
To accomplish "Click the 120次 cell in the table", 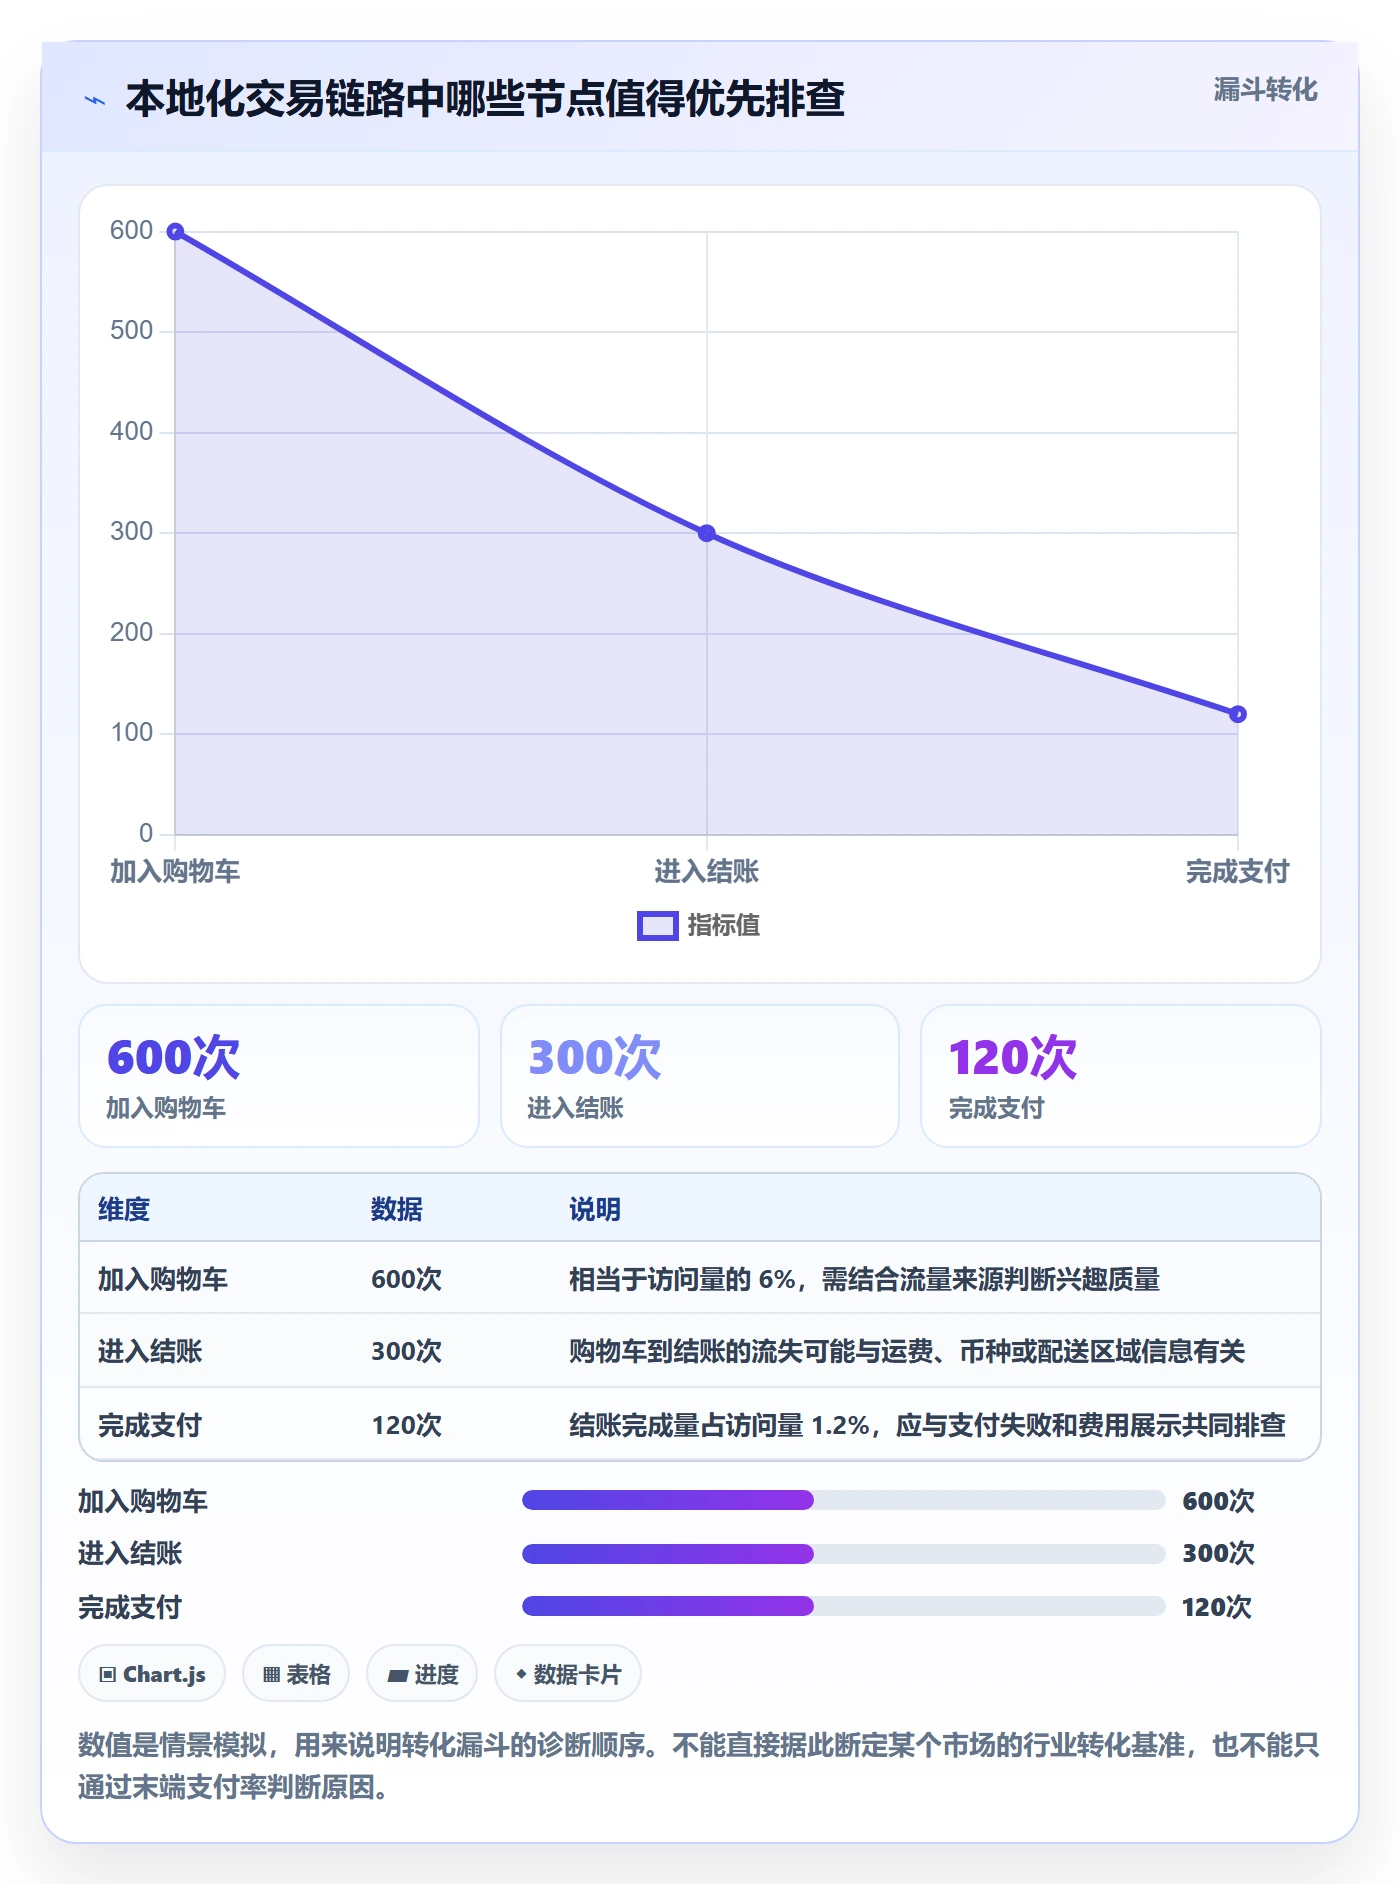I will point(406,1425).
